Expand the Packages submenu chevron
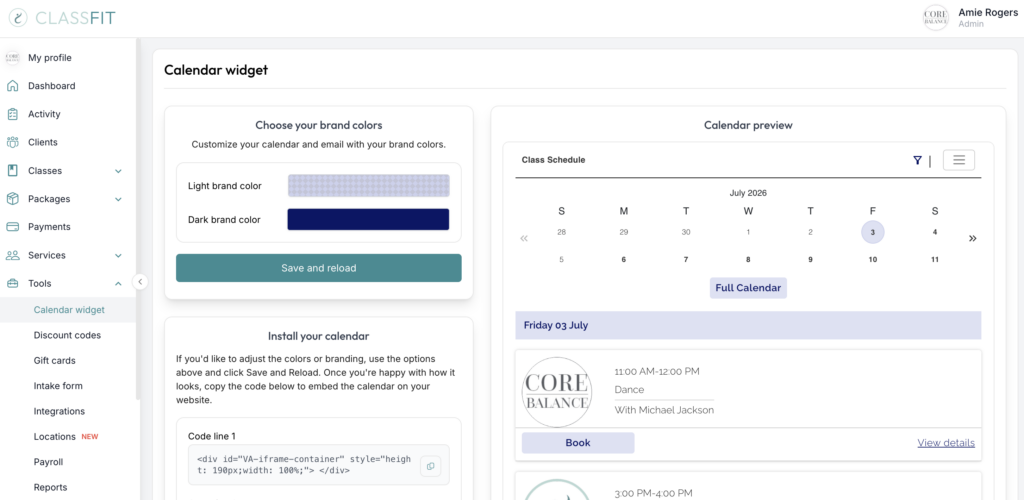1024x500 pixels. (x=118, y=199)
